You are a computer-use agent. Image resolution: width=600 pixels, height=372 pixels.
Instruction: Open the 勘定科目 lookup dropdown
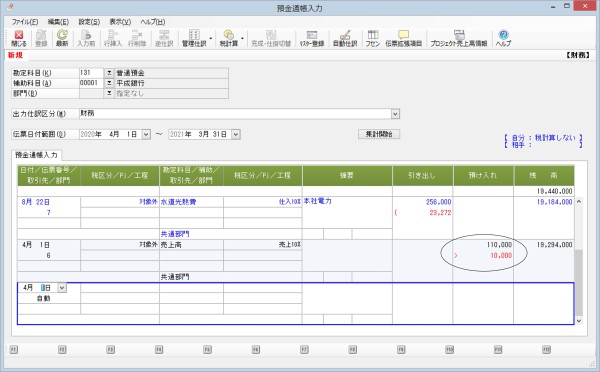(109, 73)
